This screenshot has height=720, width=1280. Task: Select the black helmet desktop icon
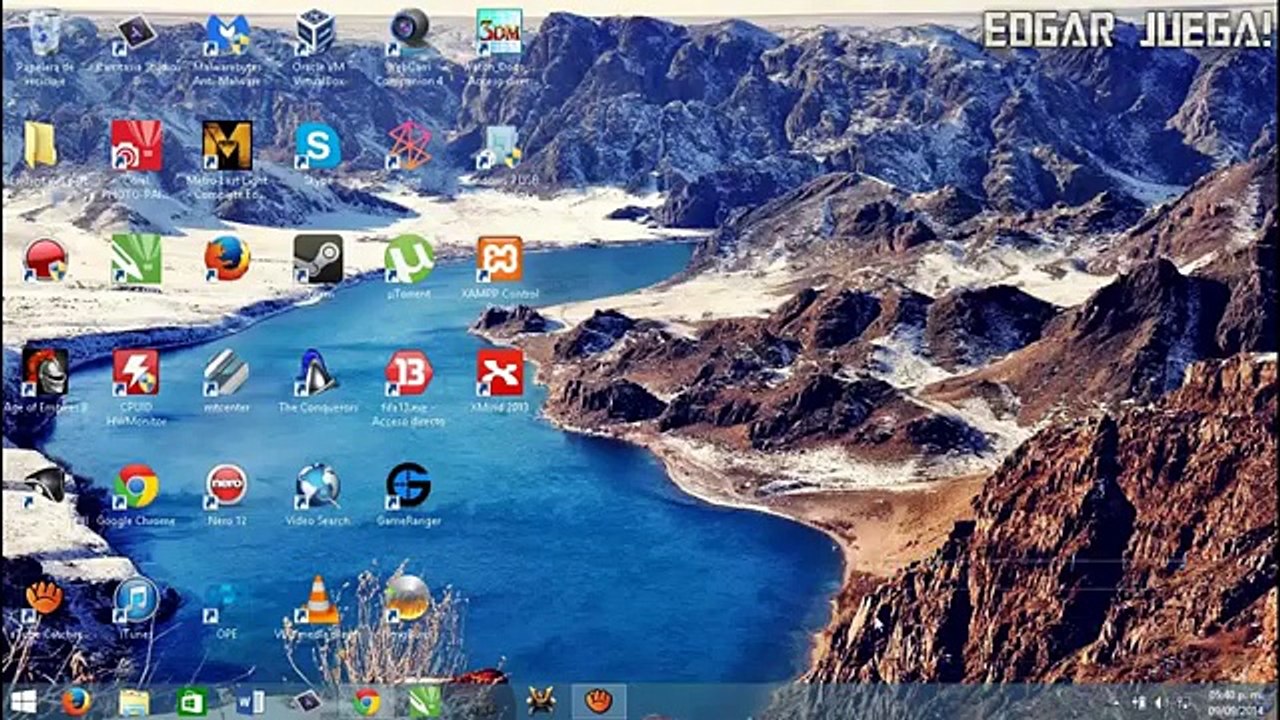[x=45, y=485]
